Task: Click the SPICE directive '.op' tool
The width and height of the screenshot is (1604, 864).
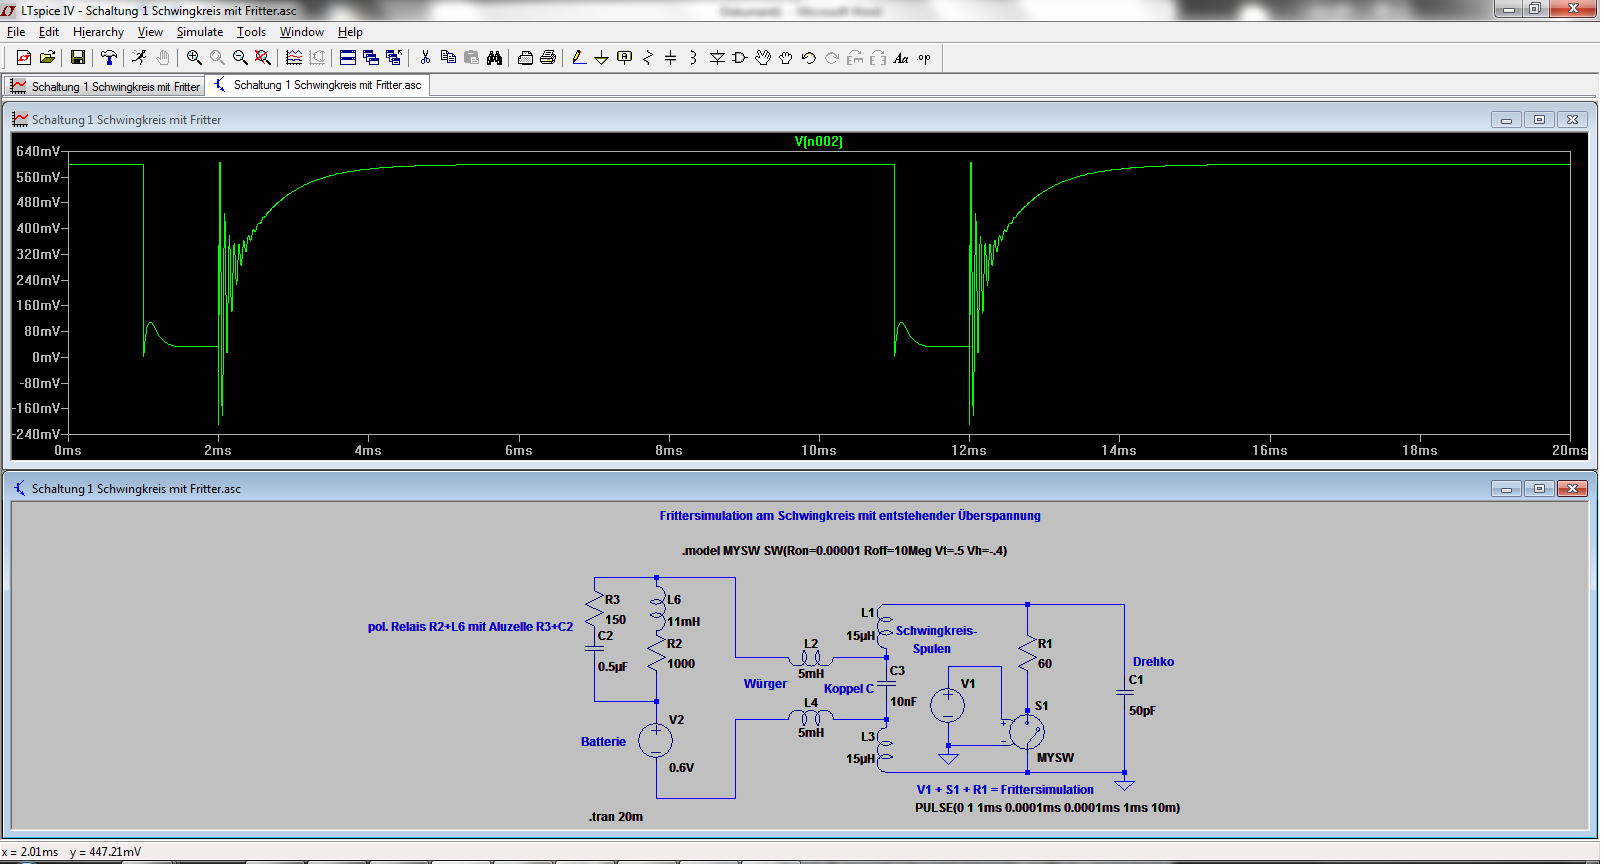Action: coord(924,58)
